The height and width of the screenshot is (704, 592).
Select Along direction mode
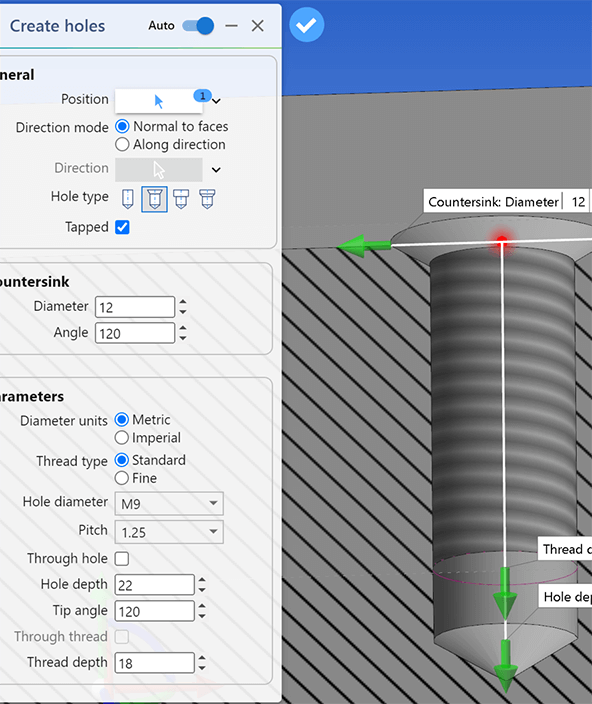tap(122, 145)
